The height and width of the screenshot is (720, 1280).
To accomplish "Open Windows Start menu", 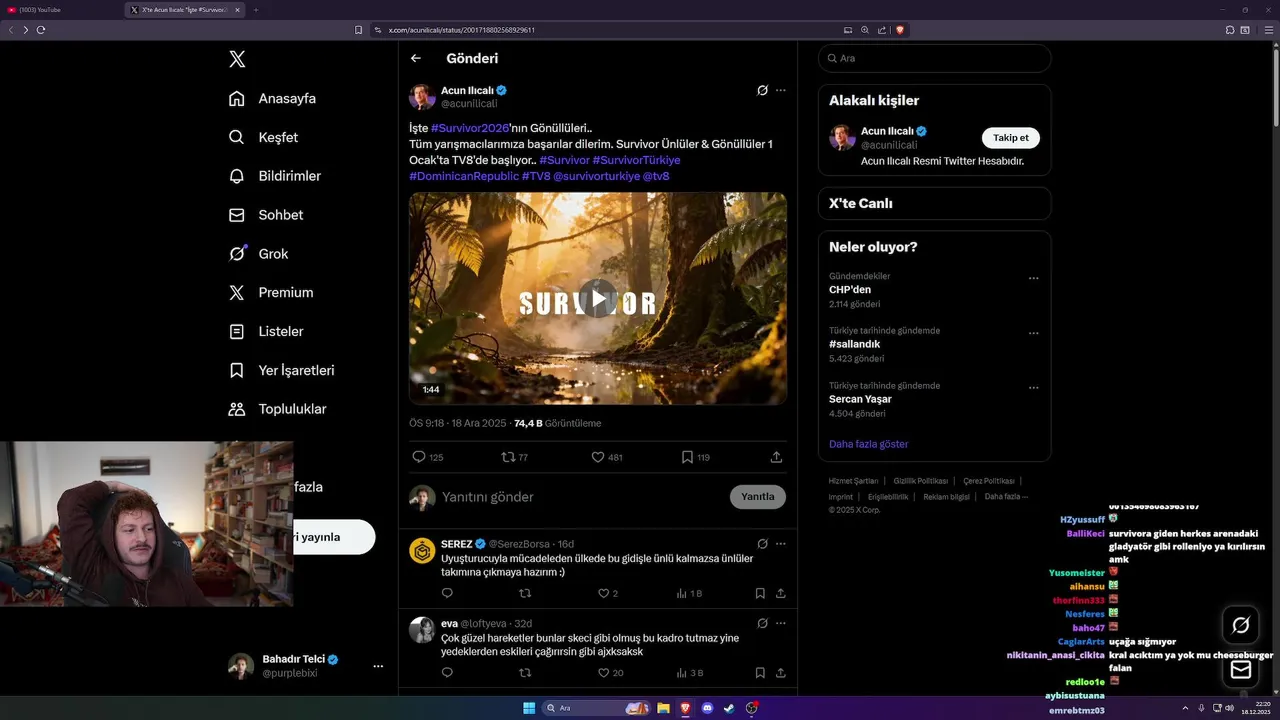I will coord(529,708).
